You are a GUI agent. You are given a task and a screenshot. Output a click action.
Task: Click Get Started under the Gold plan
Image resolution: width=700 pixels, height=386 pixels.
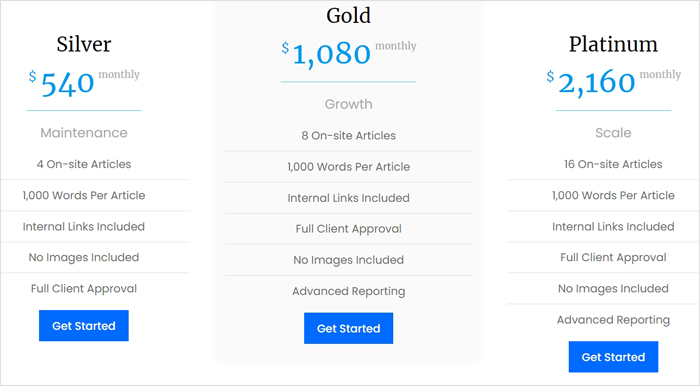click(x=349, y=328)
